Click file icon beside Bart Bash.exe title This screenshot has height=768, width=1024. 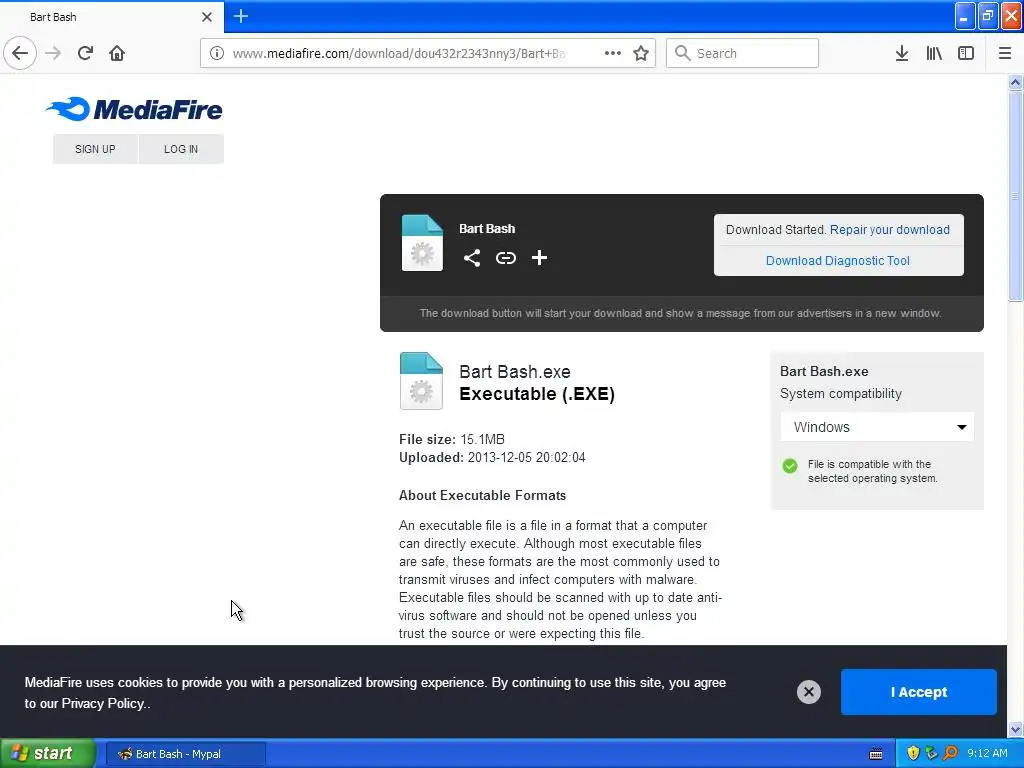click(421, 381)
